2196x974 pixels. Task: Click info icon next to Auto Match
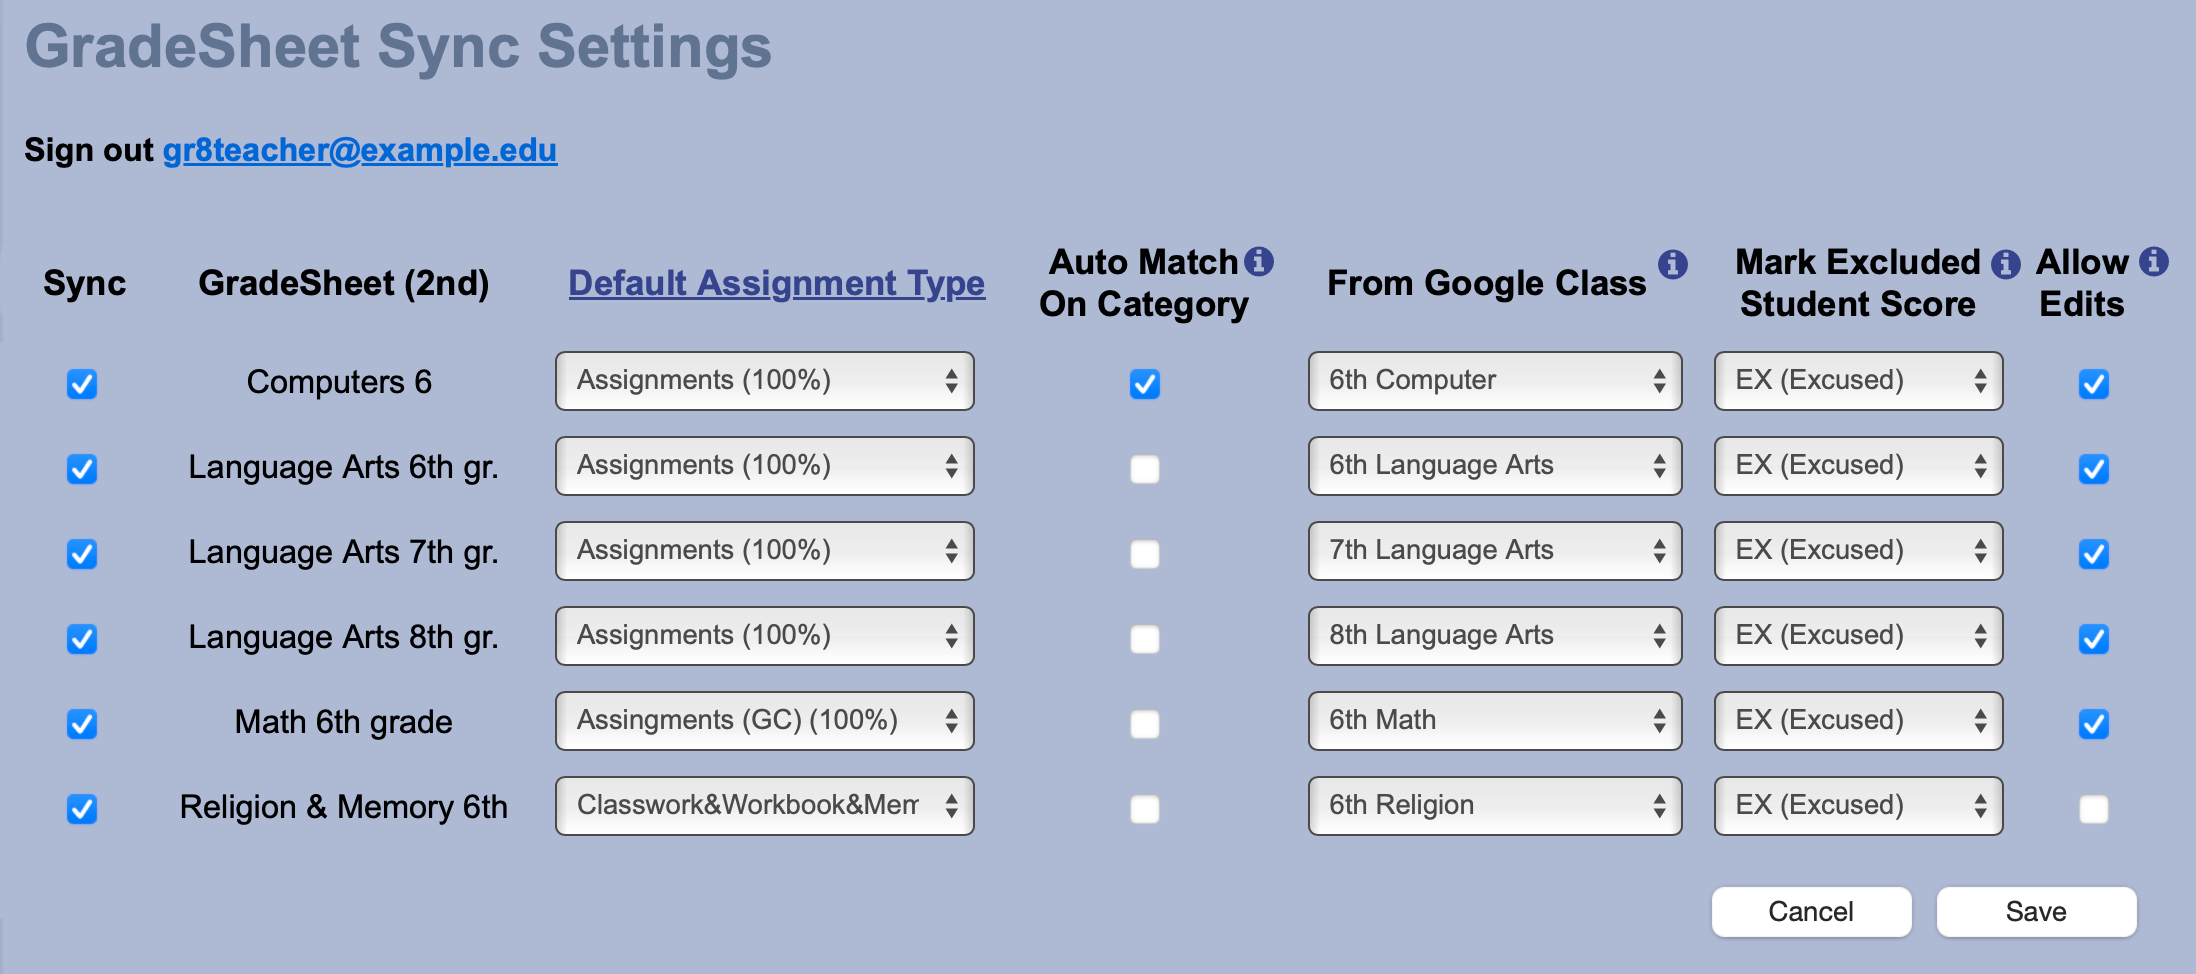click(1259, 261)
